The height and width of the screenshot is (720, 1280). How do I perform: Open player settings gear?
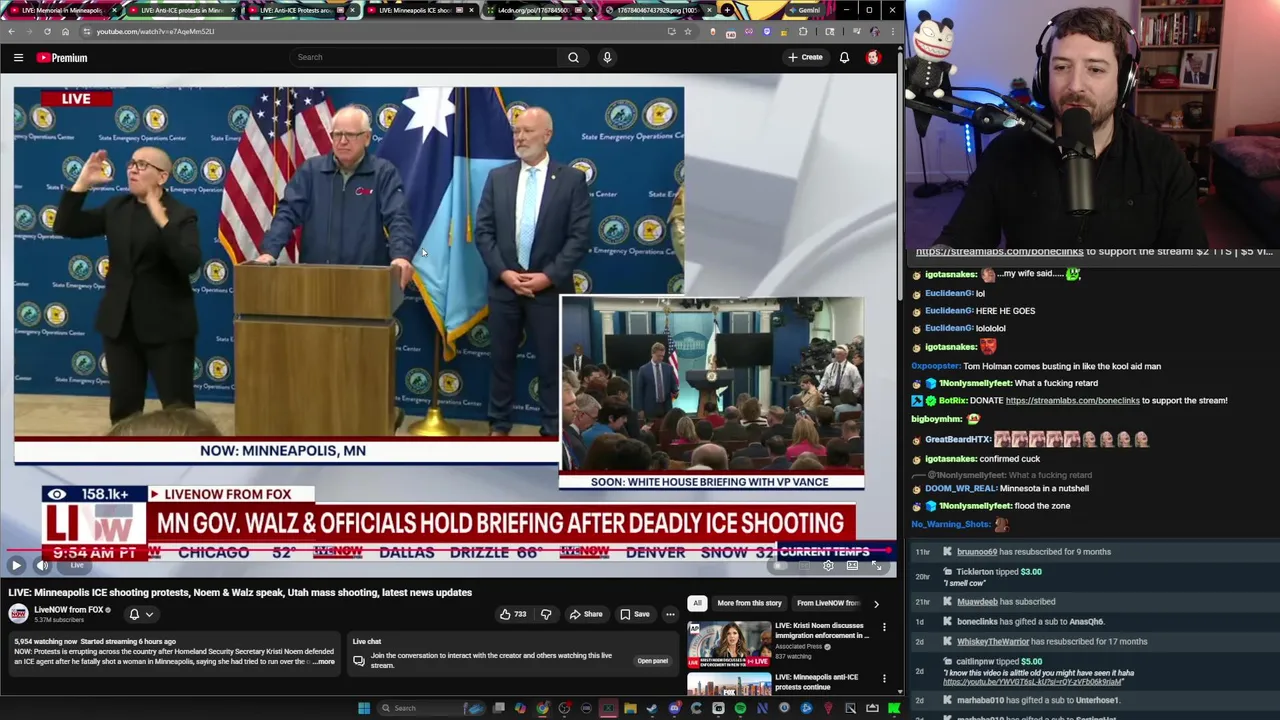[x=828, y=566]
